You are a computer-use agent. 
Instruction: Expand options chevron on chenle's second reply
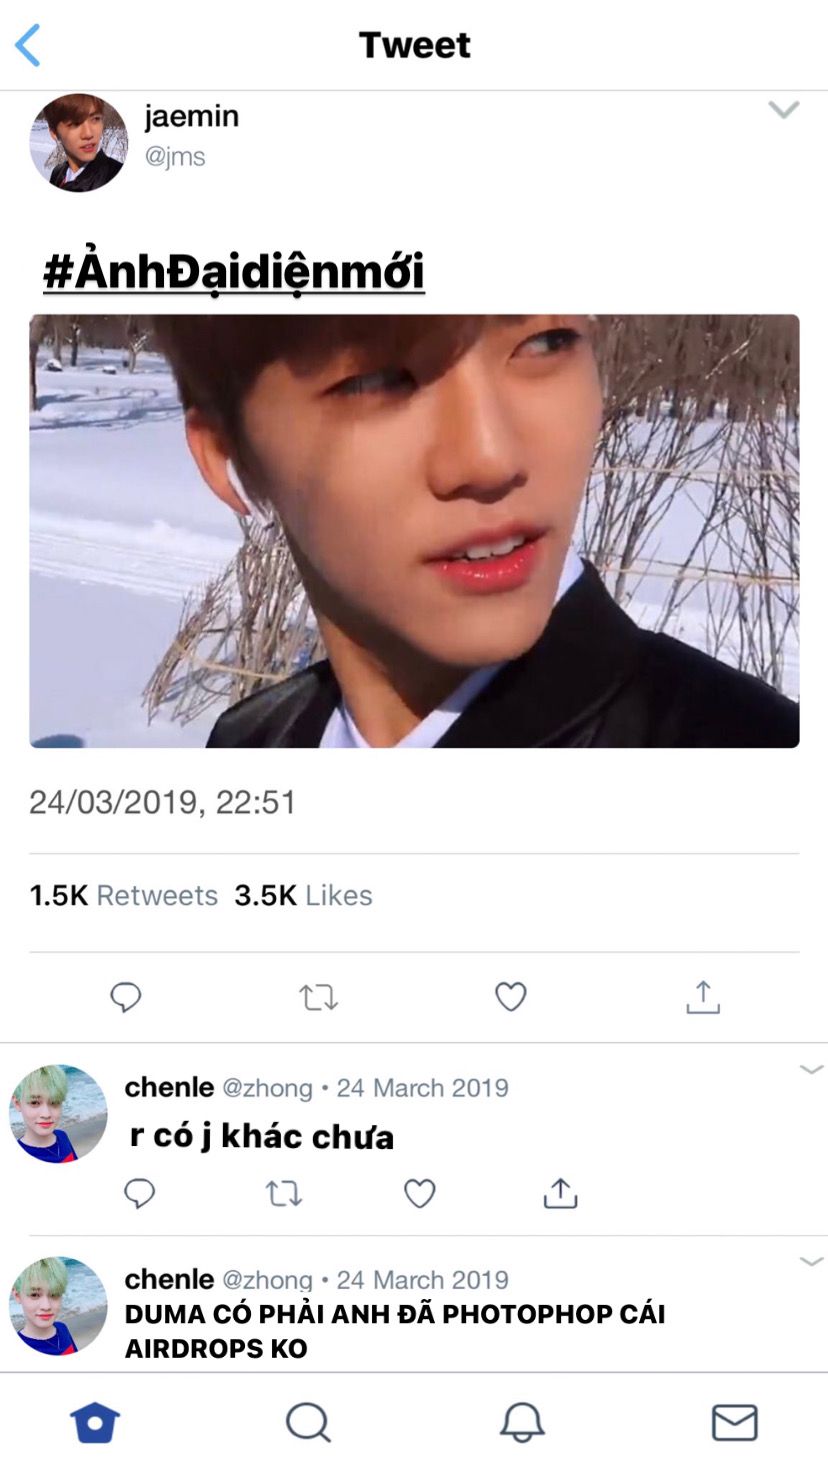click(811, 1262)
